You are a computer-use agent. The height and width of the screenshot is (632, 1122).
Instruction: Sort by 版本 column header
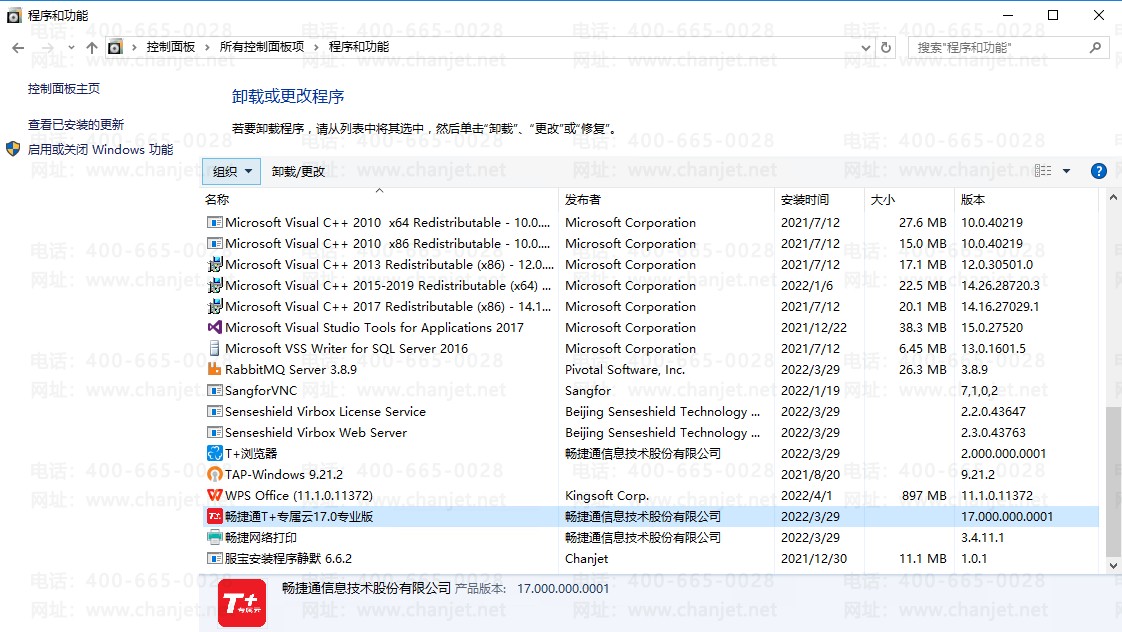(x=972, y=200)
